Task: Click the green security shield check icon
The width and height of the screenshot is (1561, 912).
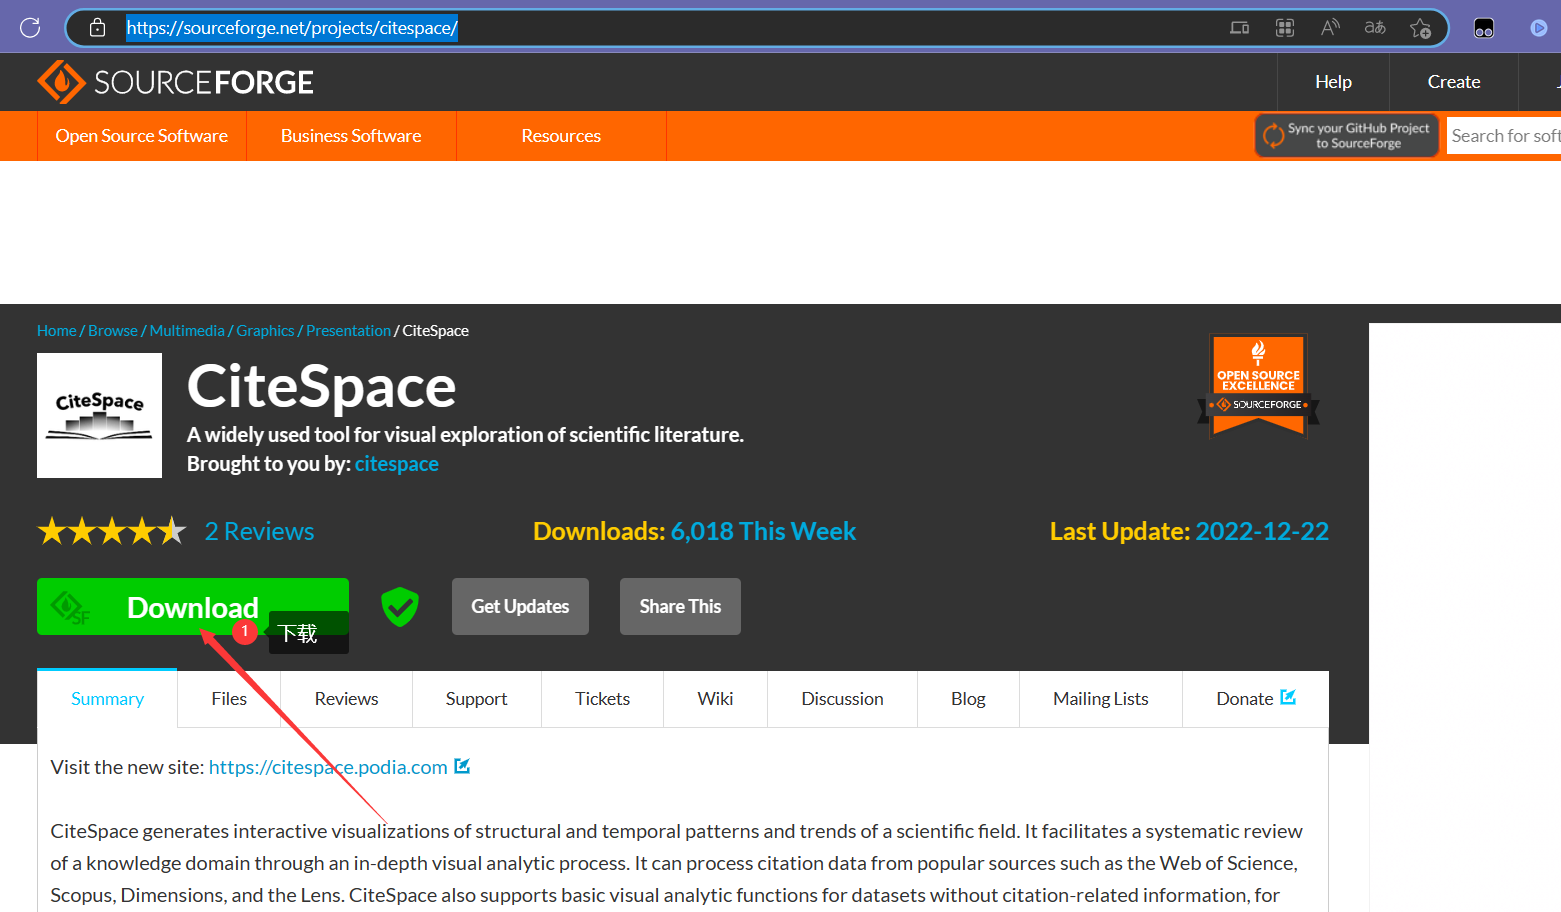Action: [x=400, y=606]
